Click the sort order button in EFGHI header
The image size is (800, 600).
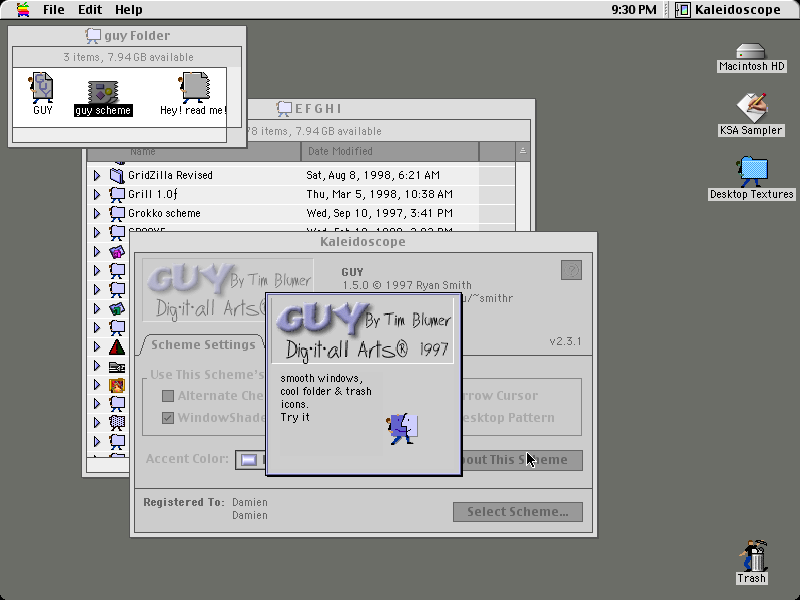point(522,151)
